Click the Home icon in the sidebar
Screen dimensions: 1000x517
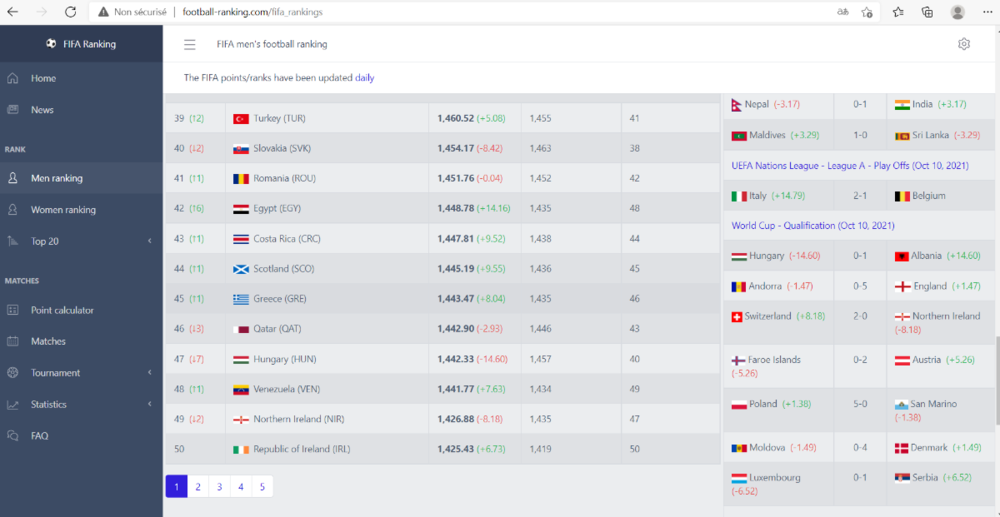point(13,78)
